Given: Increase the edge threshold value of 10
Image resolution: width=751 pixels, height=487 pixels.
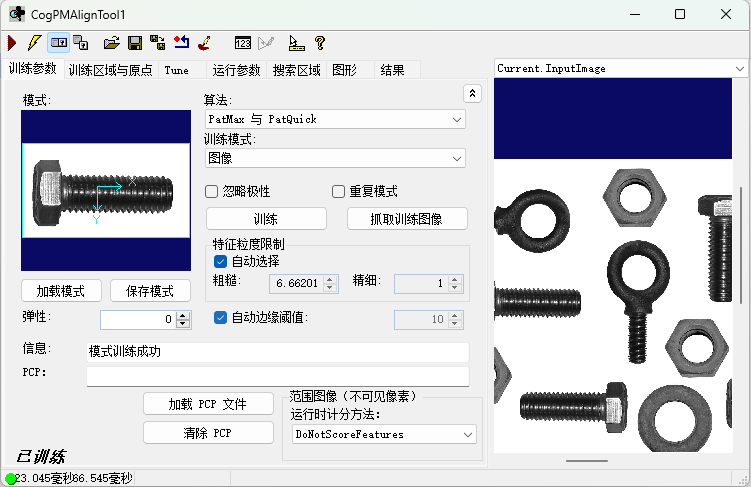Looking at the screenshot, I should (455, 316).
